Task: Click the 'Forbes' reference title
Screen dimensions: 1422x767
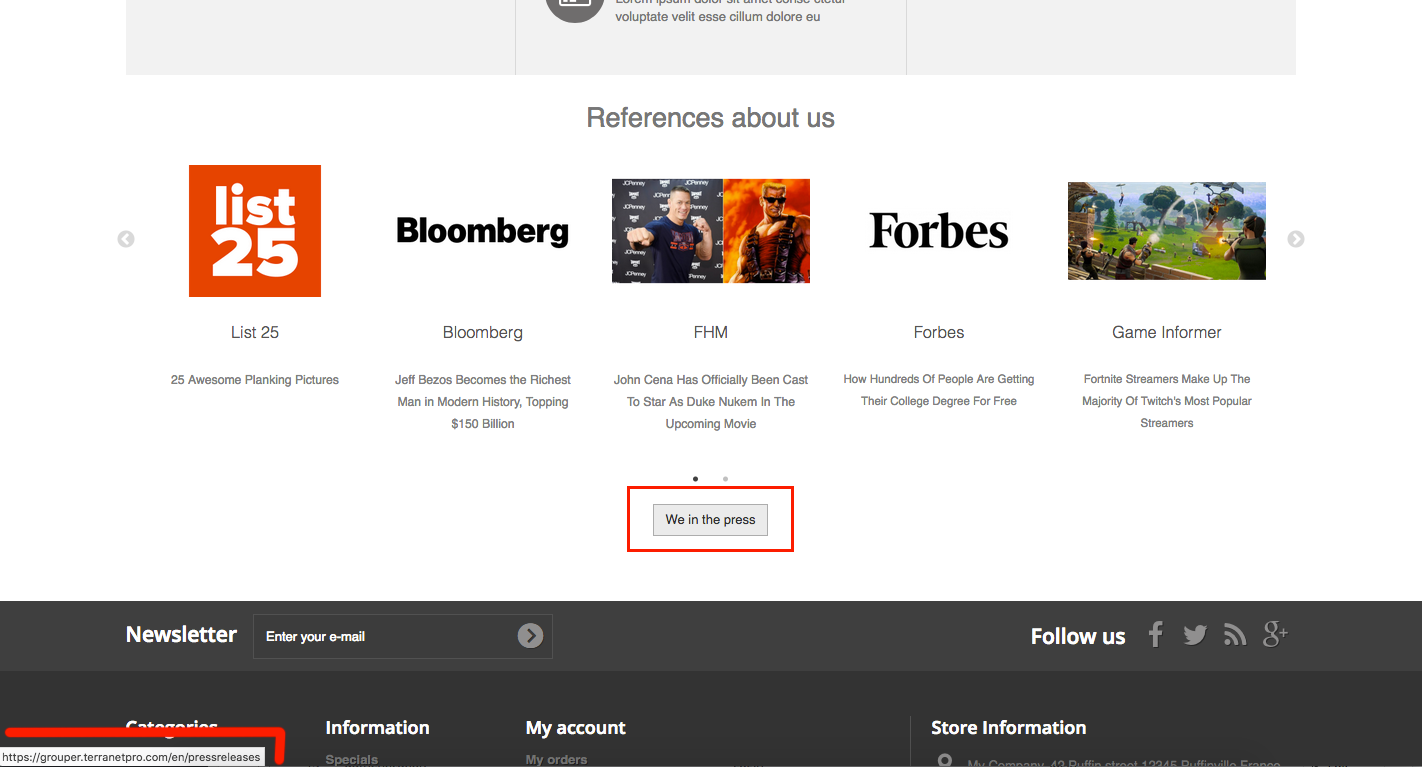Action: (939, 332)
